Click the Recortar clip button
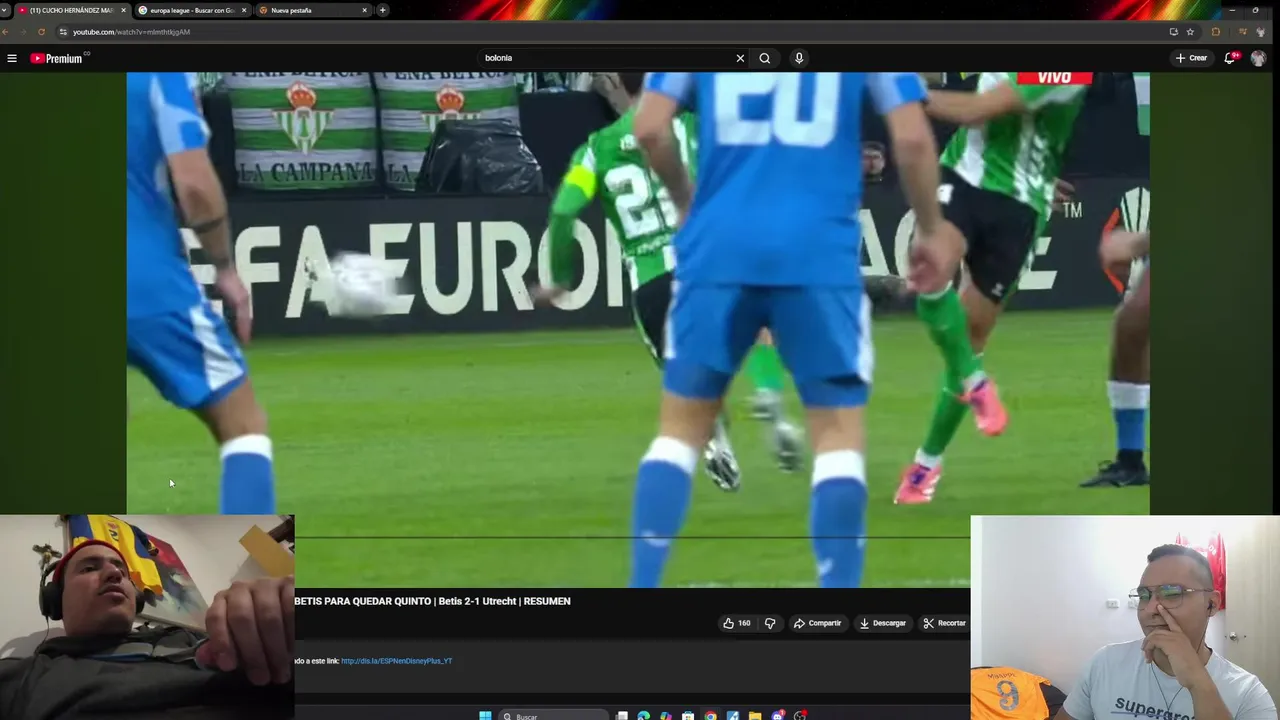Viewport: 1280px width, 720px height. (944, 623)
